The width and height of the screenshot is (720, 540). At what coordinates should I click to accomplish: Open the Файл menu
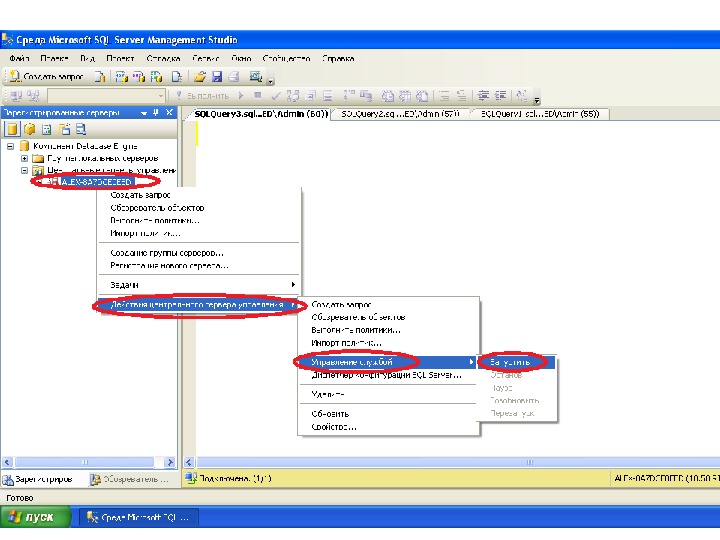pos(19,59)
